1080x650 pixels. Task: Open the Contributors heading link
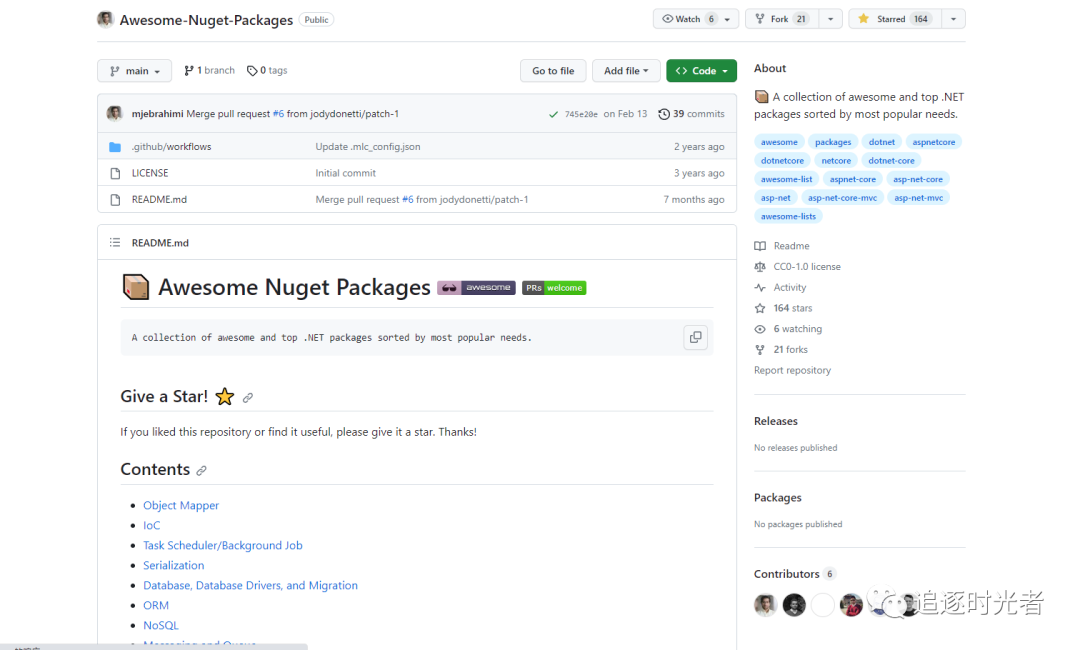(795, 574)
